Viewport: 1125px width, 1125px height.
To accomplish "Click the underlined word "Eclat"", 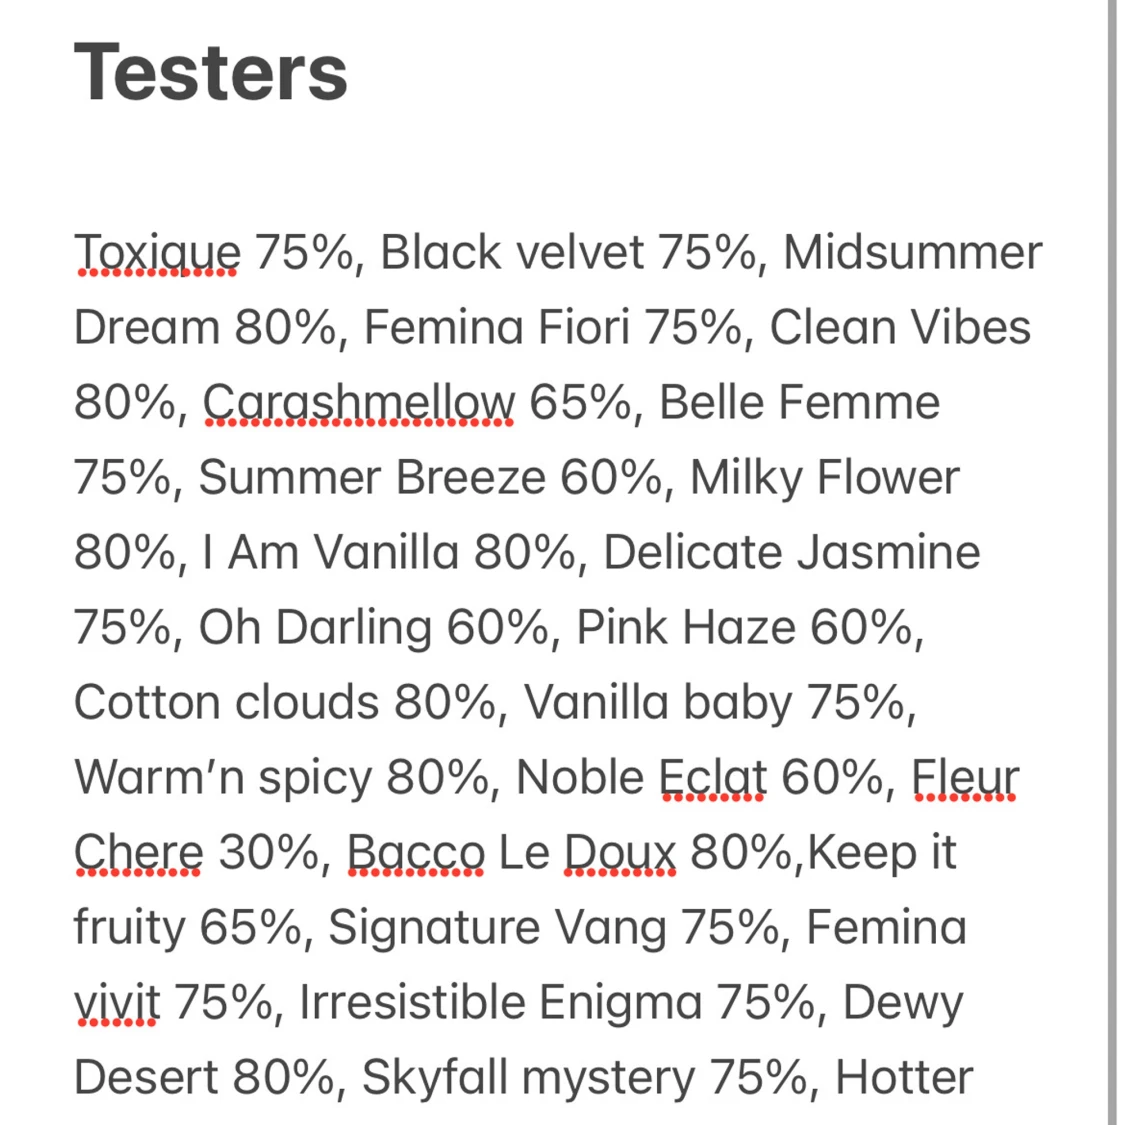I will pos(713,778).
